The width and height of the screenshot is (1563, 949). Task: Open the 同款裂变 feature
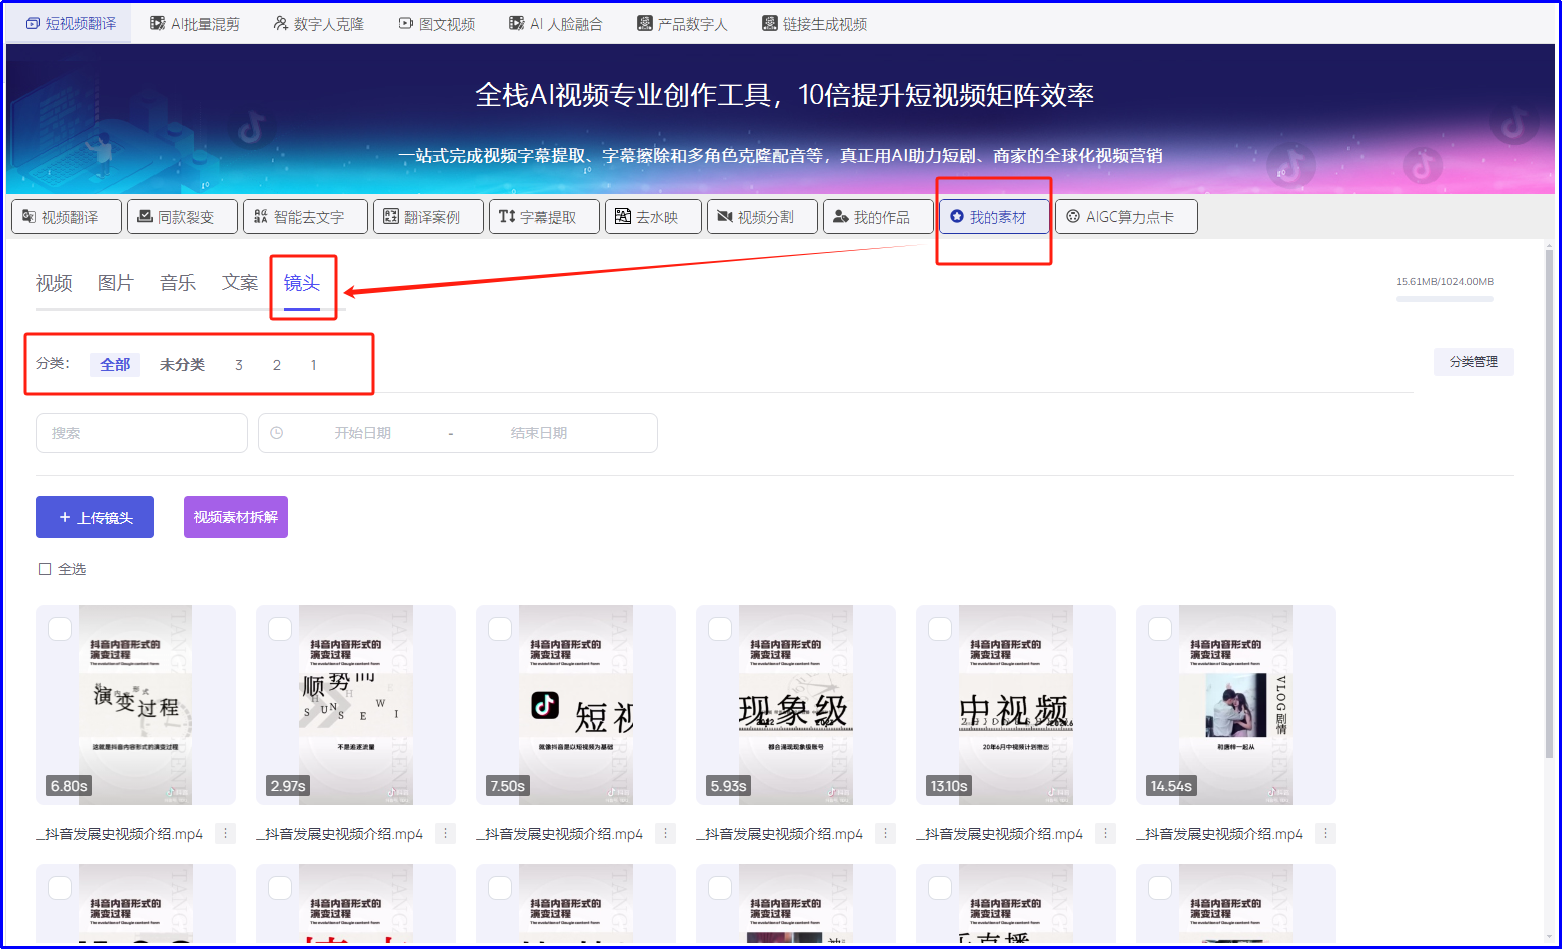click(x=182, y=216)
